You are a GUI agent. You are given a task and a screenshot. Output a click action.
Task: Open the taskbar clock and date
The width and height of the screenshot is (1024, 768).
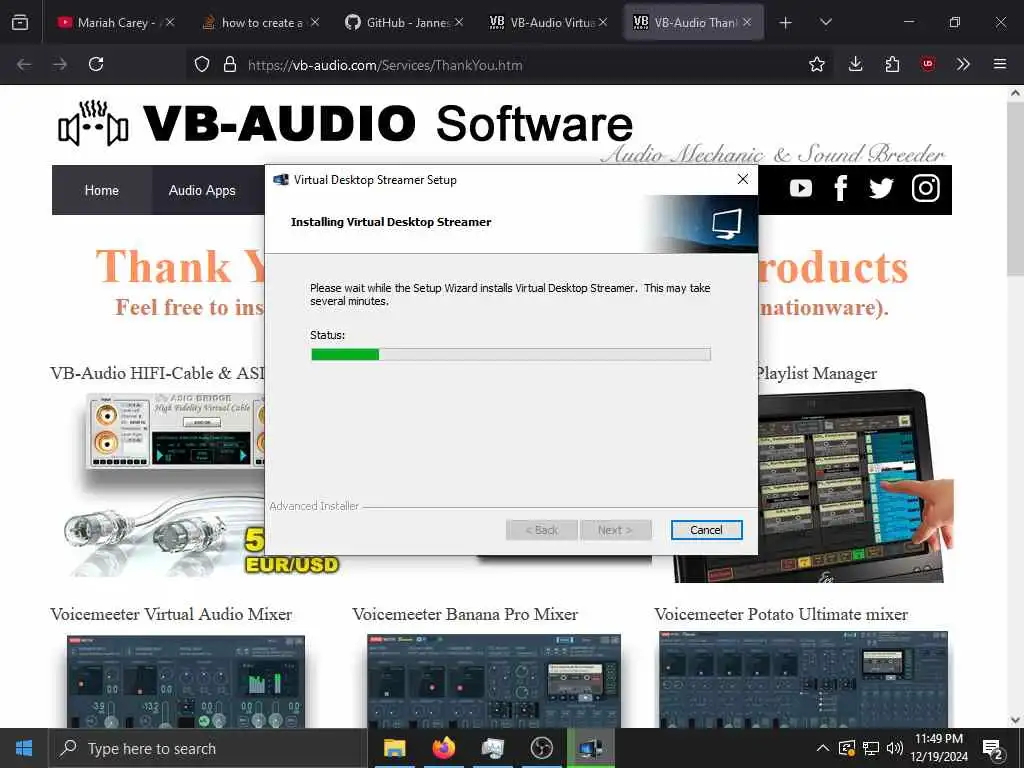[938, 748]
